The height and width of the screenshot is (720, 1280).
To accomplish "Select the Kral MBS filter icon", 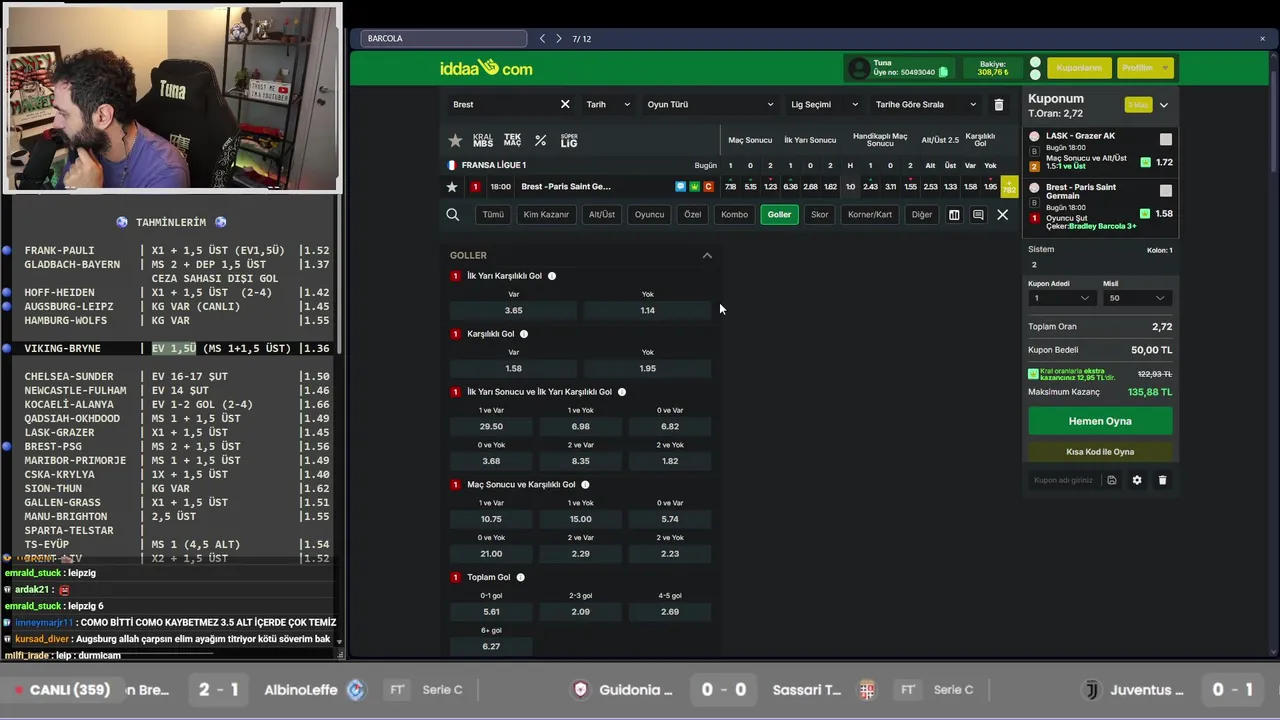I will coord(483,141).
